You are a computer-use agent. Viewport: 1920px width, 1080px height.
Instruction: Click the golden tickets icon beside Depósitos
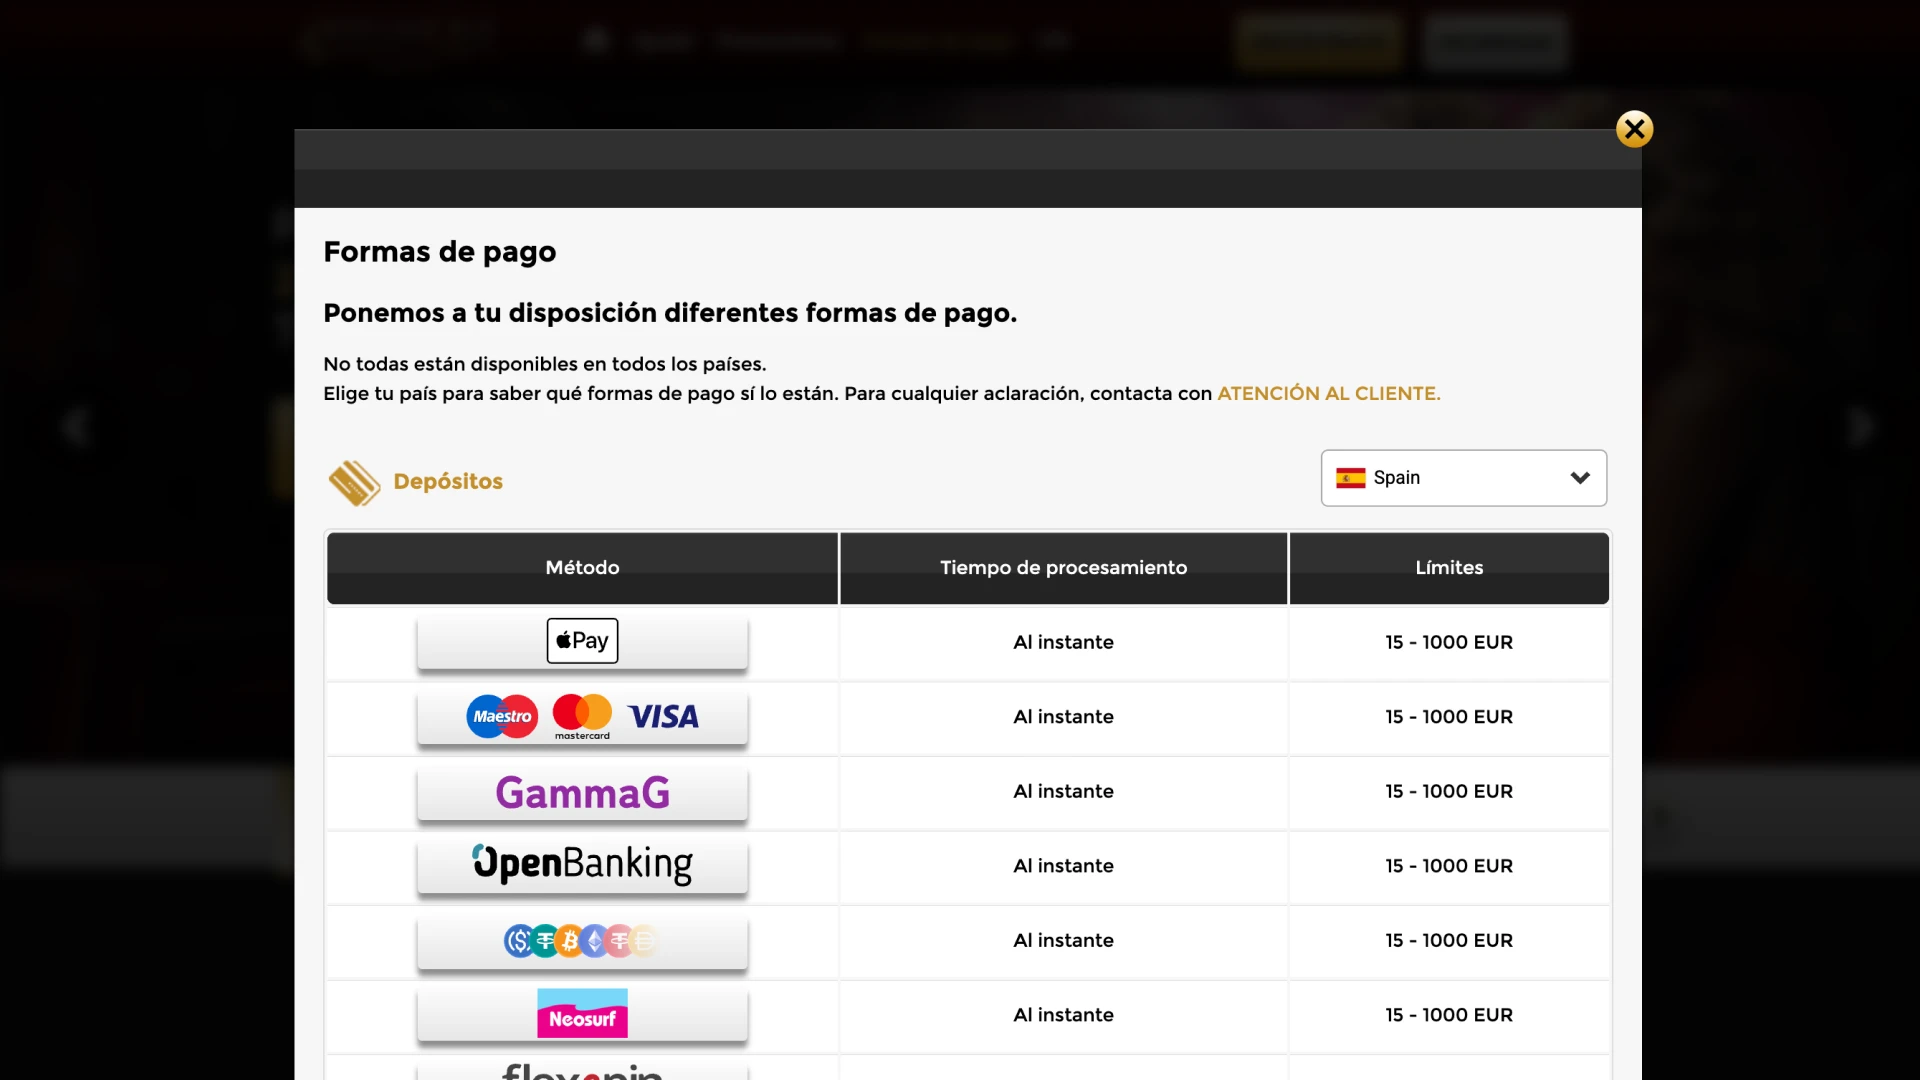tap(353, 482)
